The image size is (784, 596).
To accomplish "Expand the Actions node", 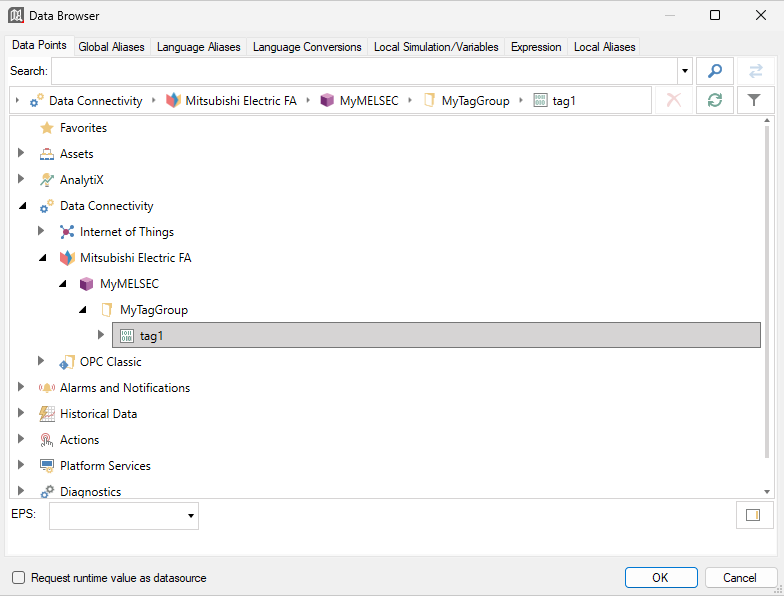I will pos(20,438).
